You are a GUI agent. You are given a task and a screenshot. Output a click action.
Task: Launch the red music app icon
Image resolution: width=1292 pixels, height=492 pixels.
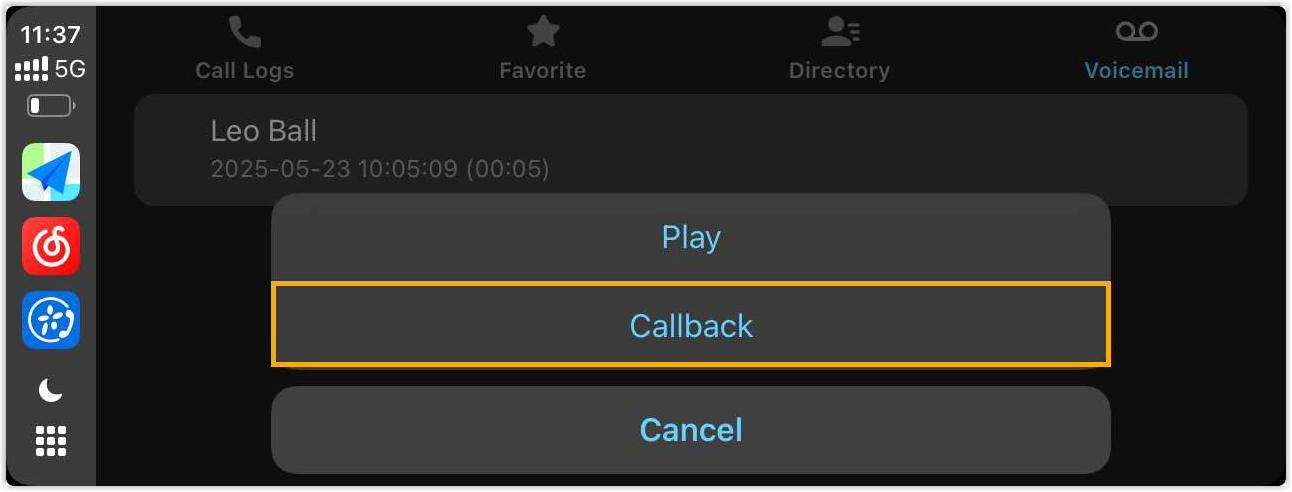tap(51, 246)
